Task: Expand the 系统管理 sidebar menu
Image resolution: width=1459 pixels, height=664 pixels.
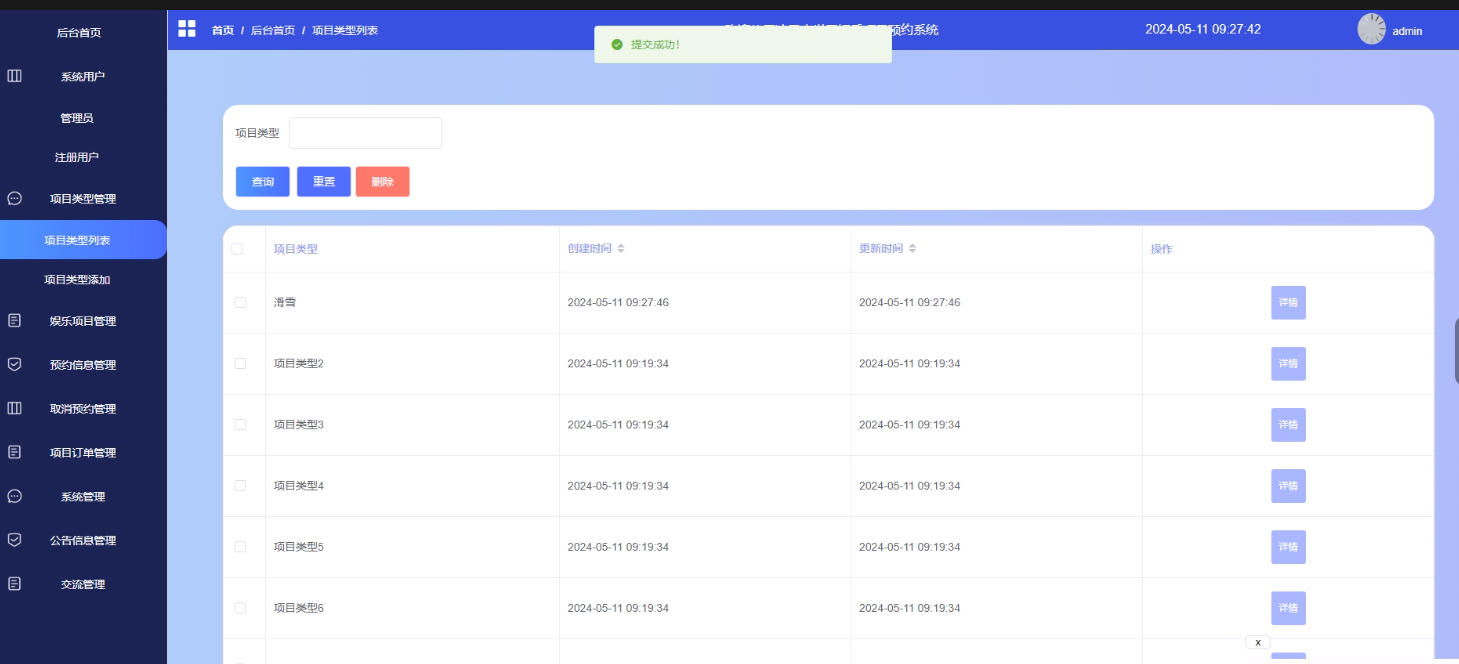Action: tap(83, 497)
